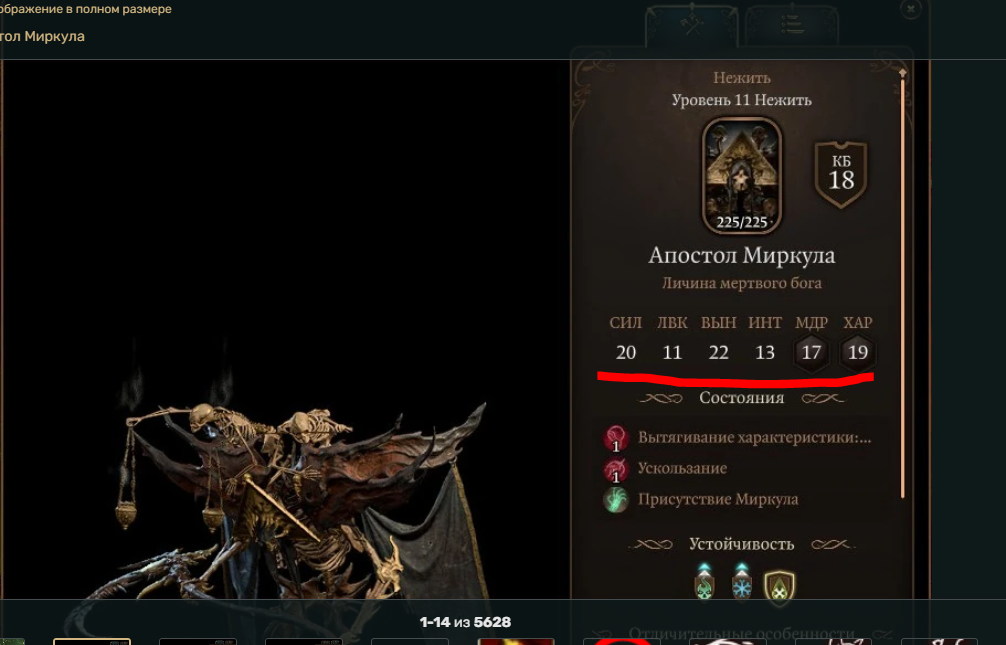The height and width of the screenshot is (645, 1006).
Task: Click the ХАР 19 saving throw hexagon
Action: tap(858, 352)
